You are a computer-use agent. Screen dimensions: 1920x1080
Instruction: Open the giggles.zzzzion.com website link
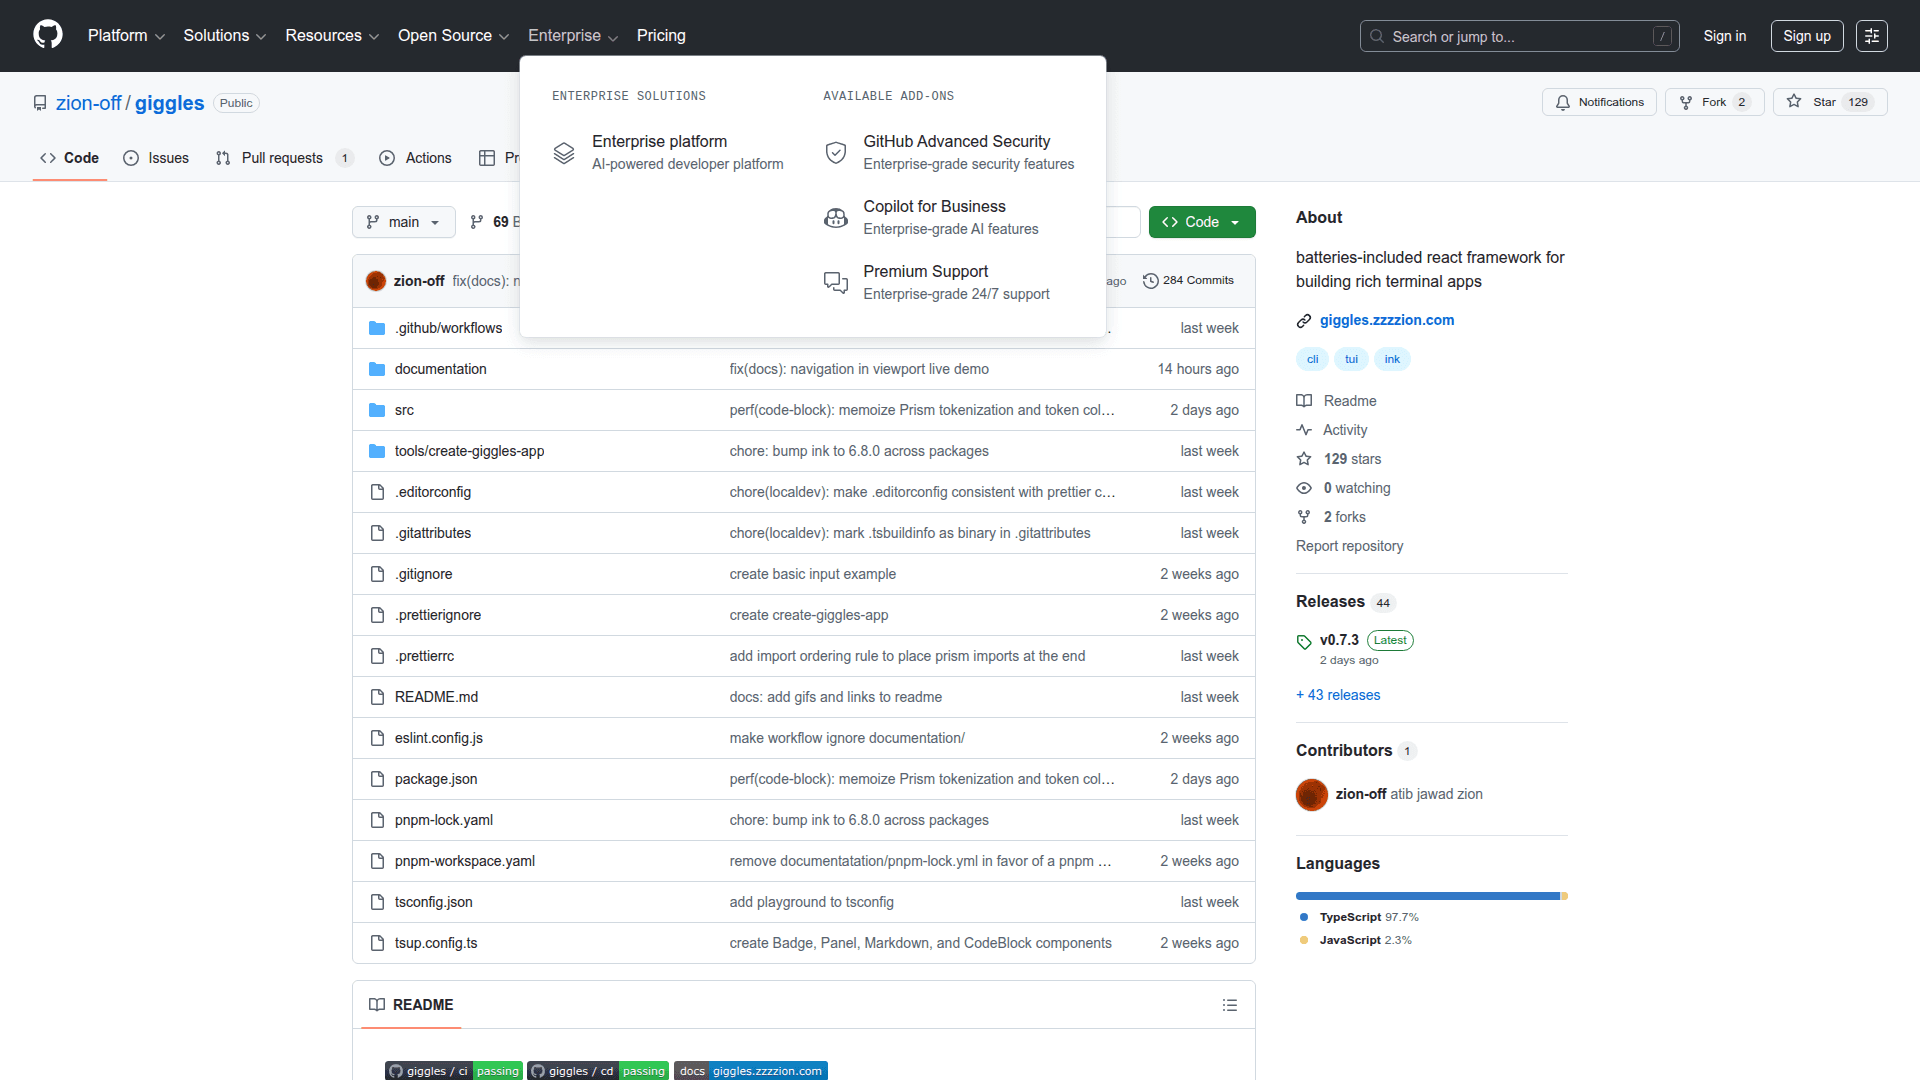click(x=1386, y=320)
